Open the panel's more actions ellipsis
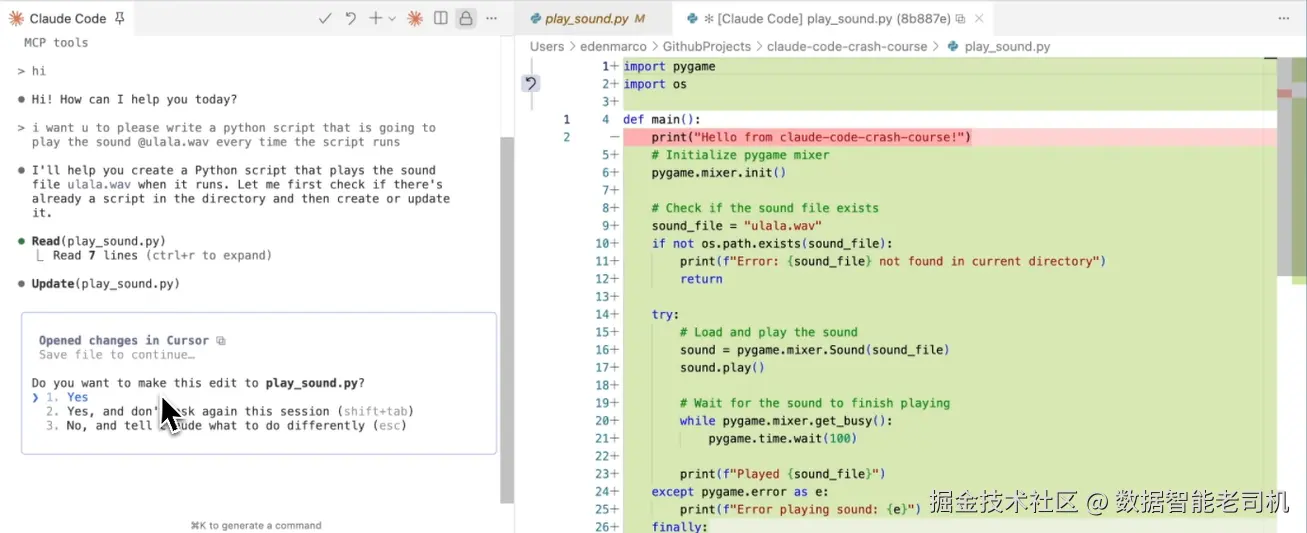 pos(491,18)
